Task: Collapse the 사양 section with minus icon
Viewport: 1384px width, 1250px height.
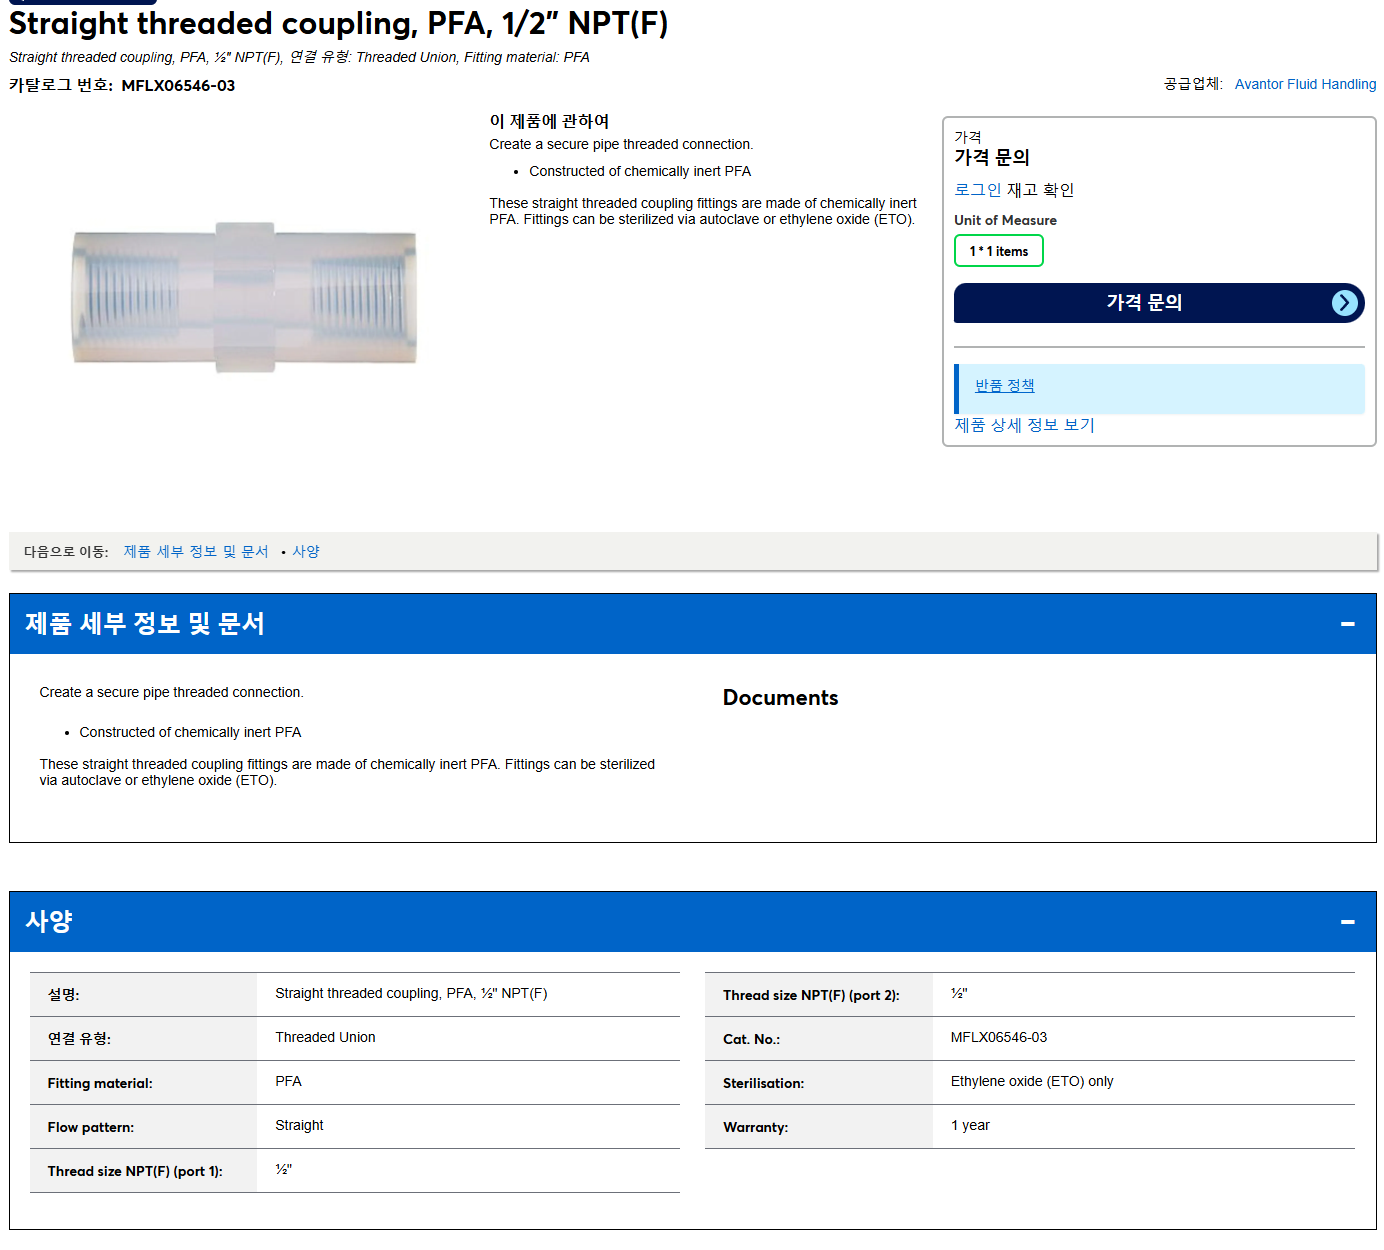Action: [x=1347, y=922]
